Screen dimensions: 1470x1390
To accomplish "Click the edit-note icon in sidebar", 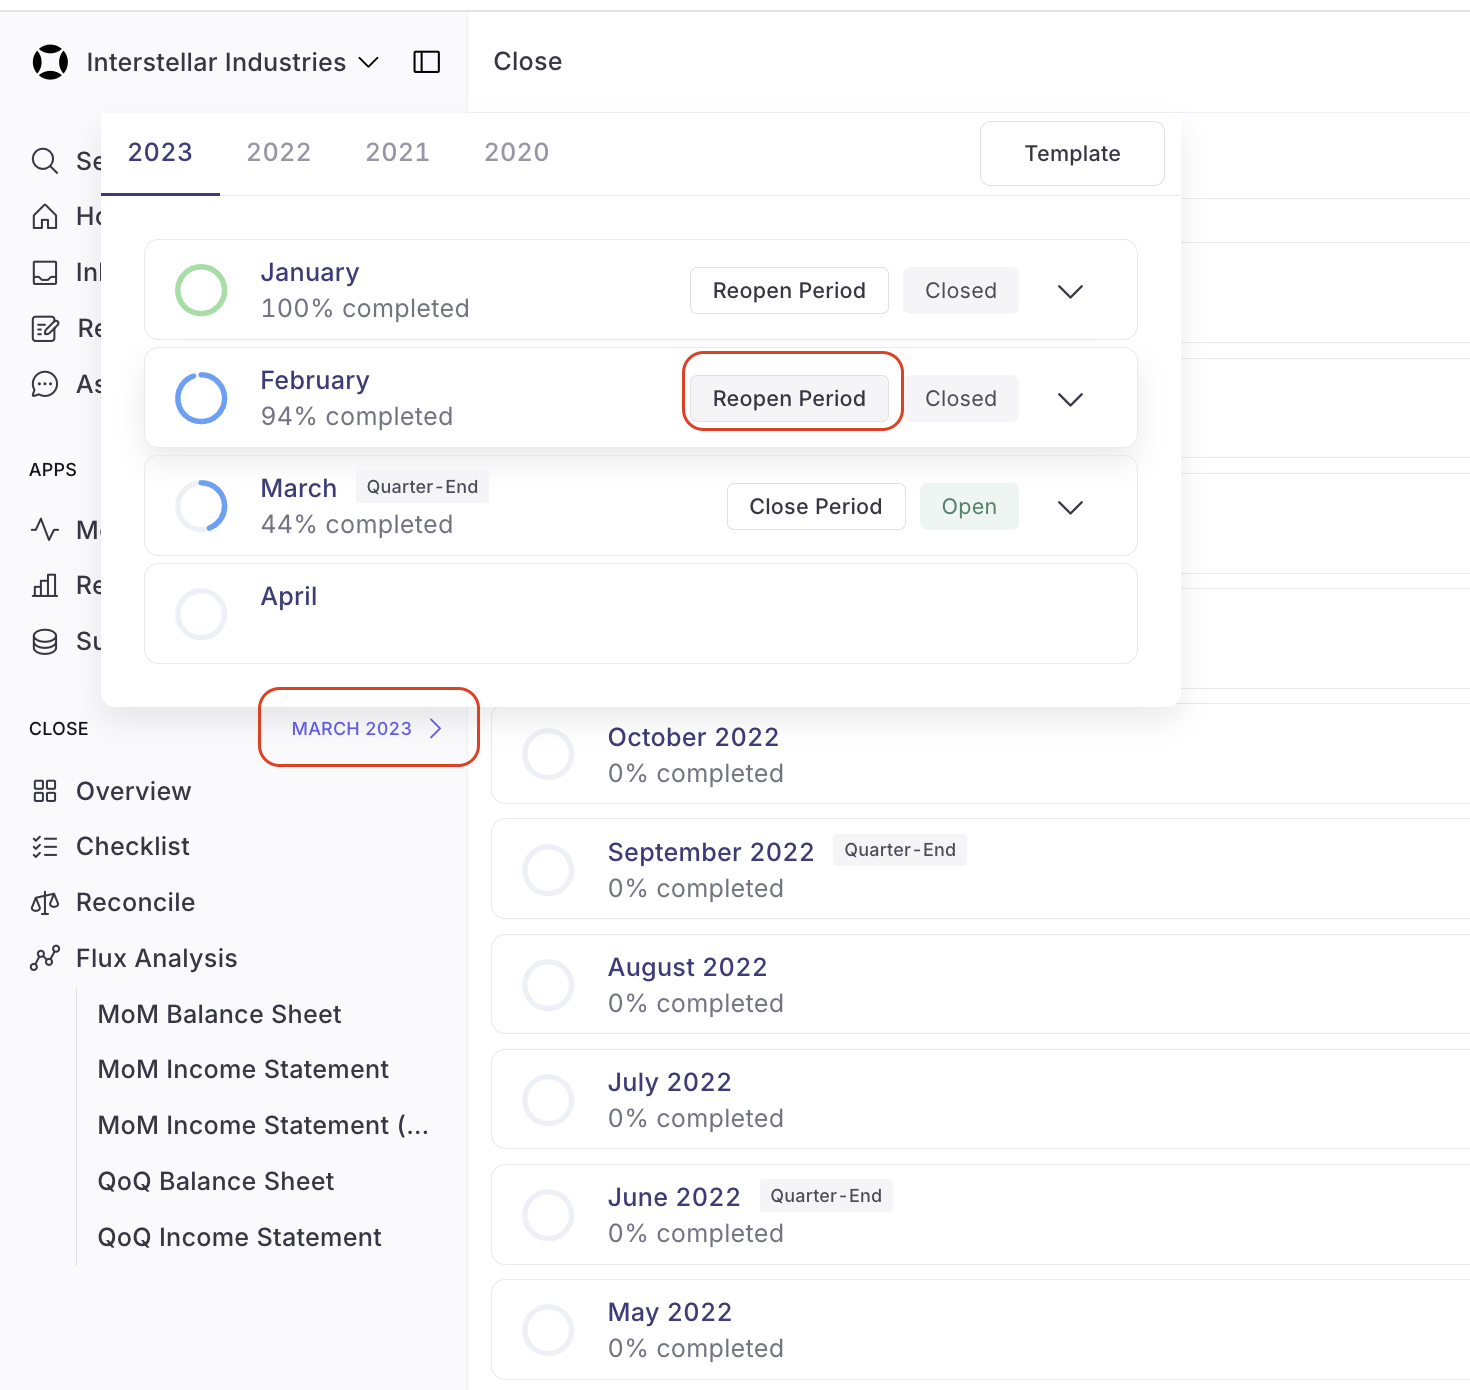I will coord(45,328).
